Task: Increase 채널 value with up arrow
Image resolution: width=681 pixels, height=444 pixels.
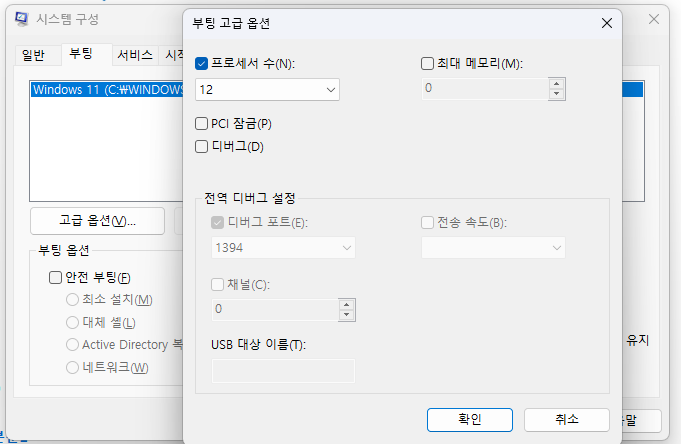Action: tap(346, 304)
